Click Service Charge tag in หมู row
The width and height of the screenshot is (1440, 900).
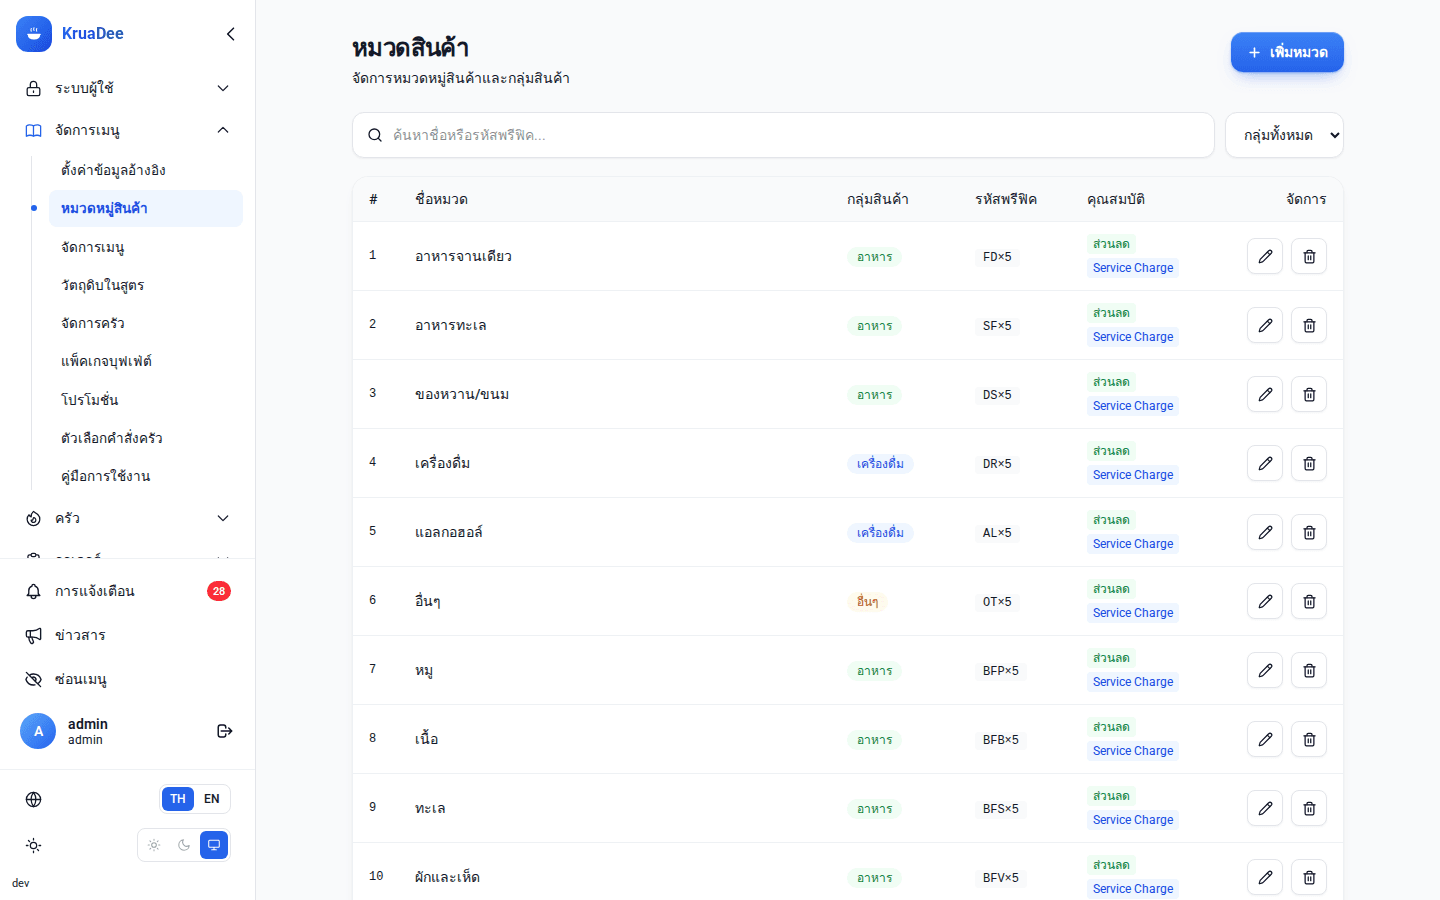tap(1133, 682)
